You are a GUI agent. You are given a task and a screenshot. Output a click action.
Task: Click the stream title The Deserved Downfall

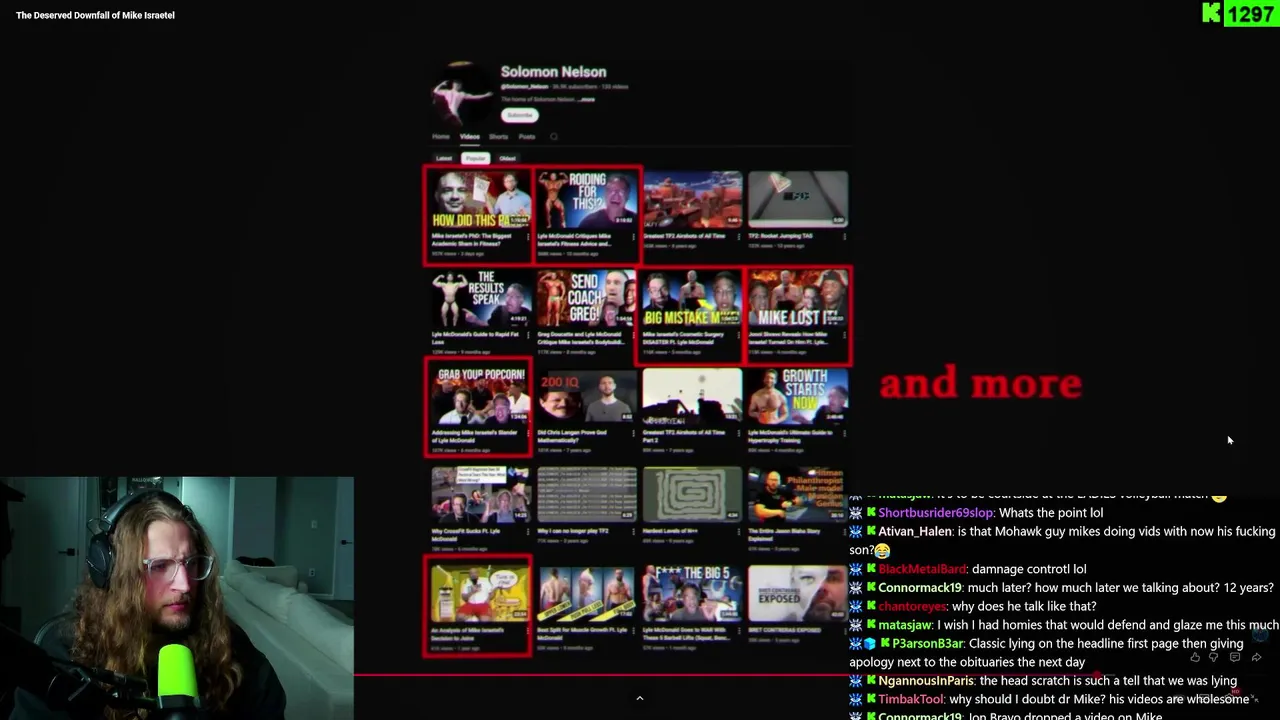click(95, 15)
